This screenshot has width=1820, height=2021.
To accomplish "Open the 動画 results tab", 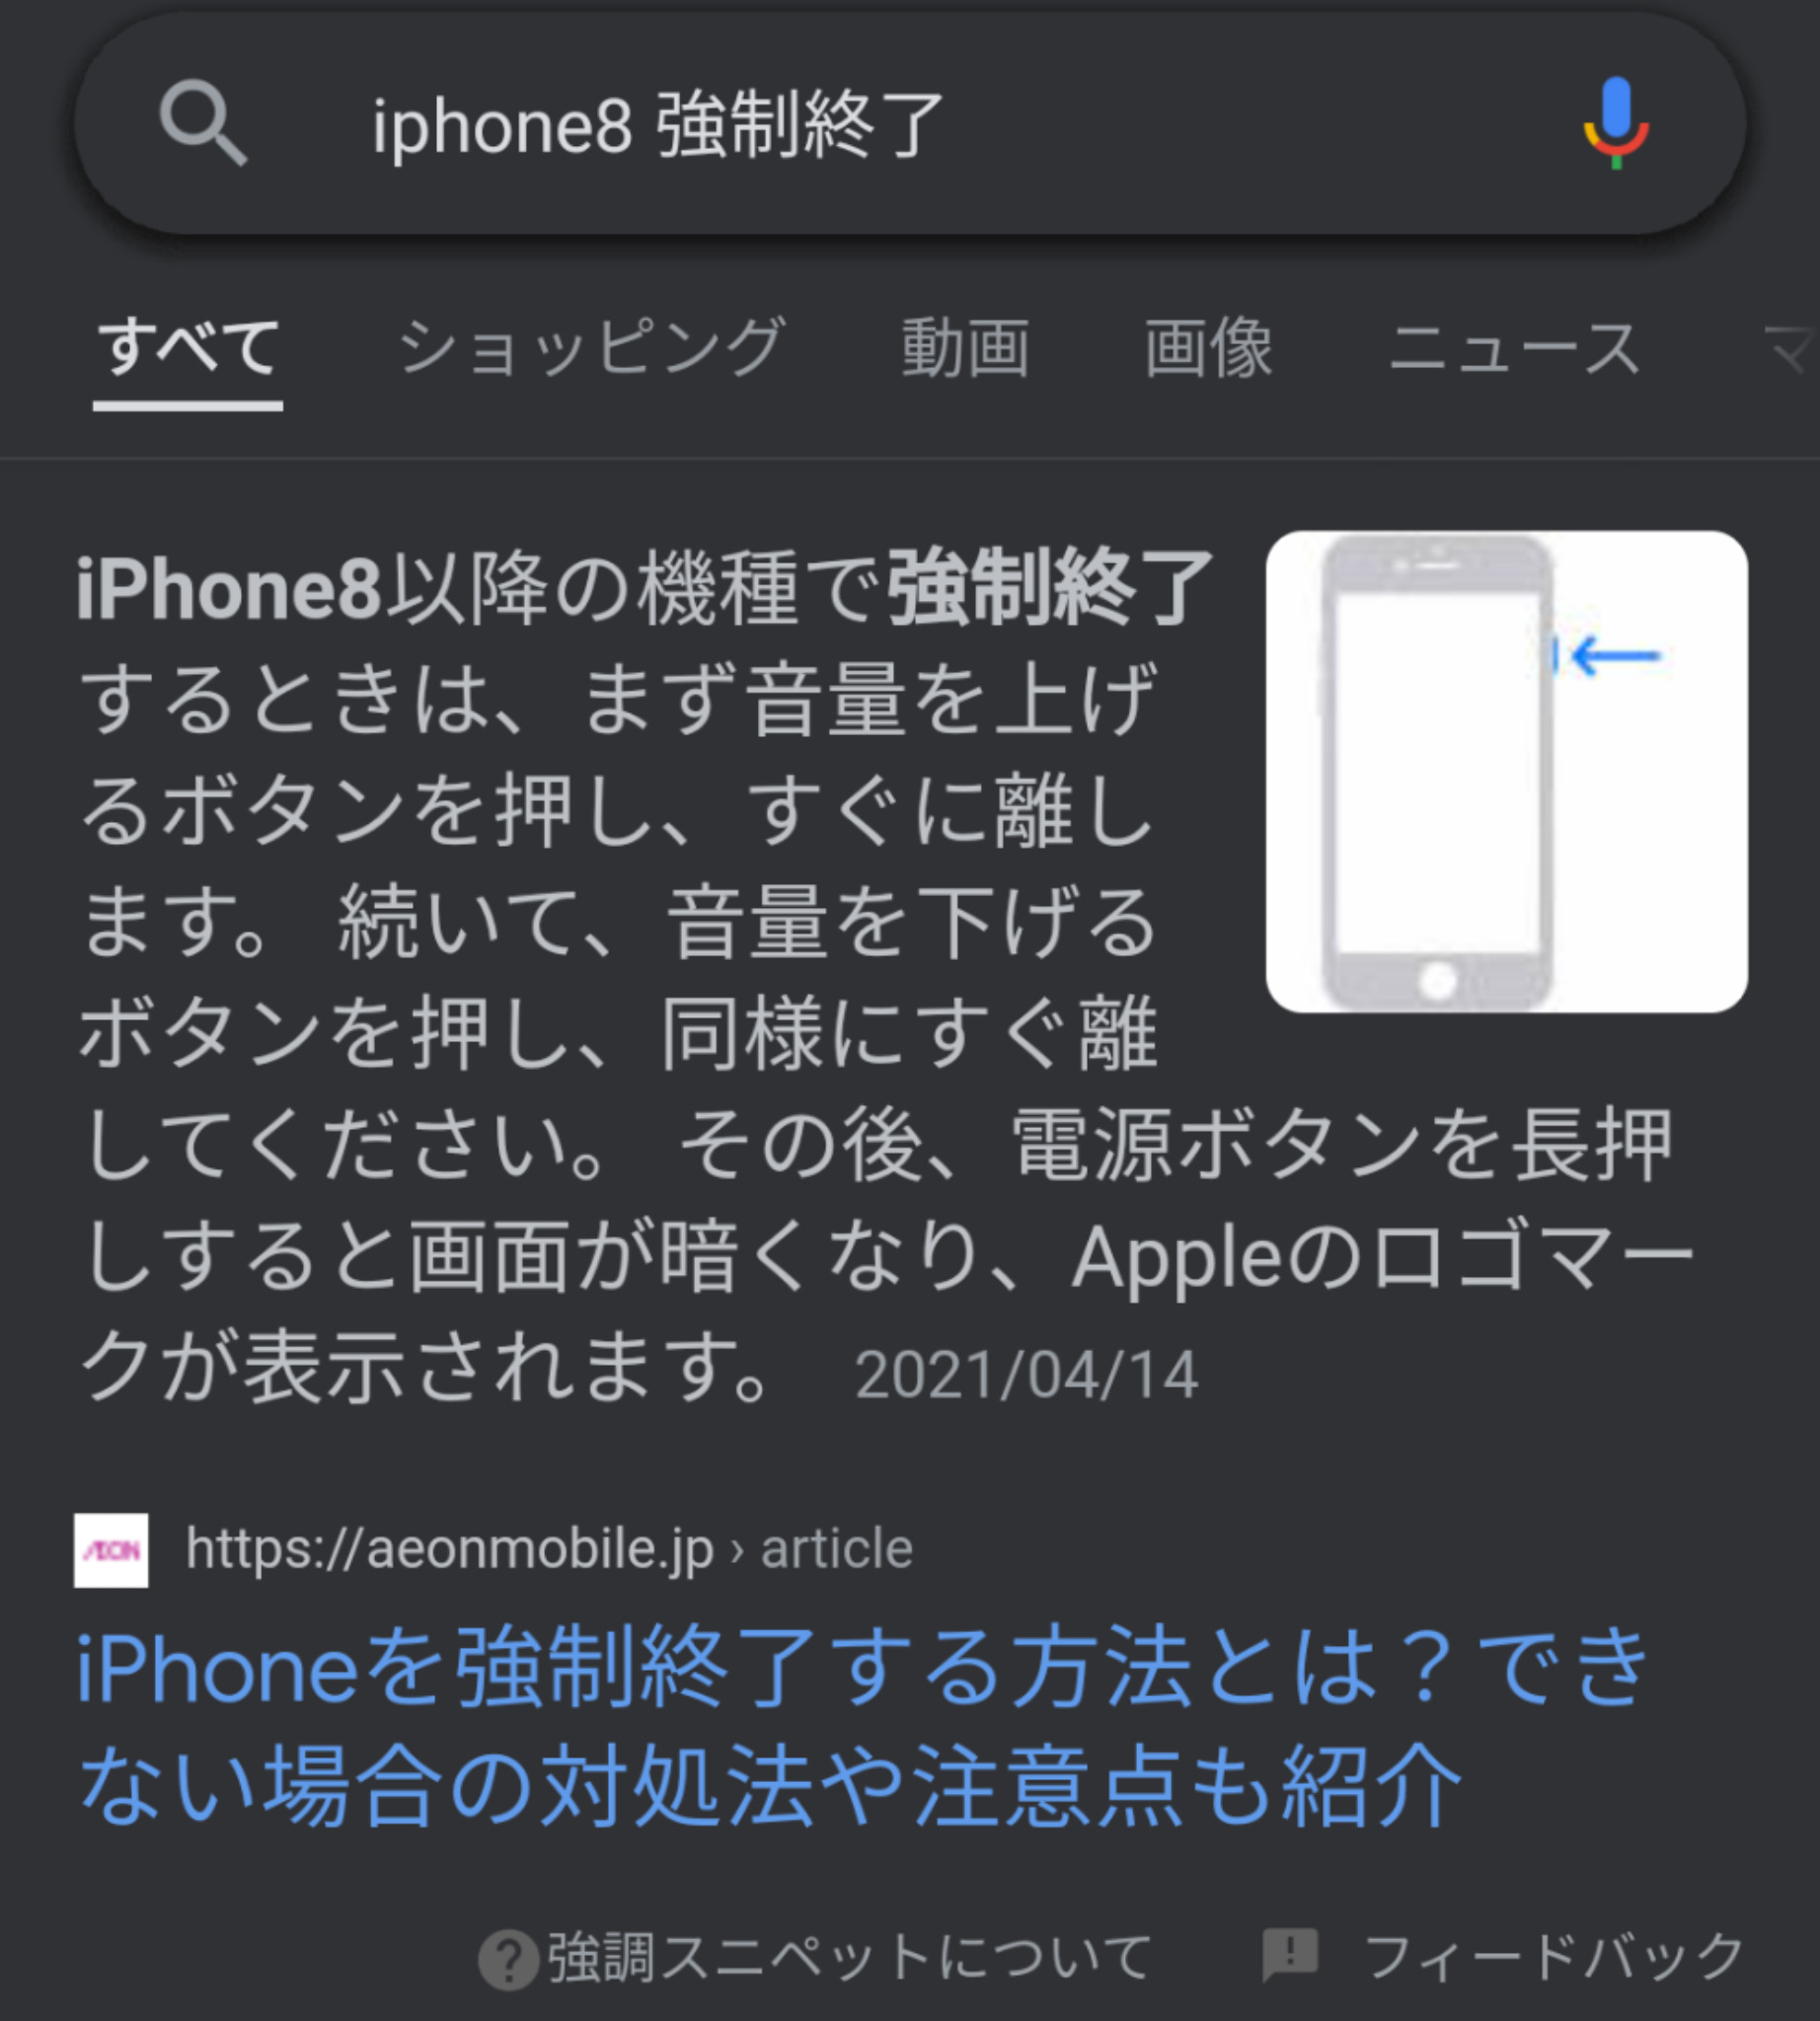I will [965, 348].
